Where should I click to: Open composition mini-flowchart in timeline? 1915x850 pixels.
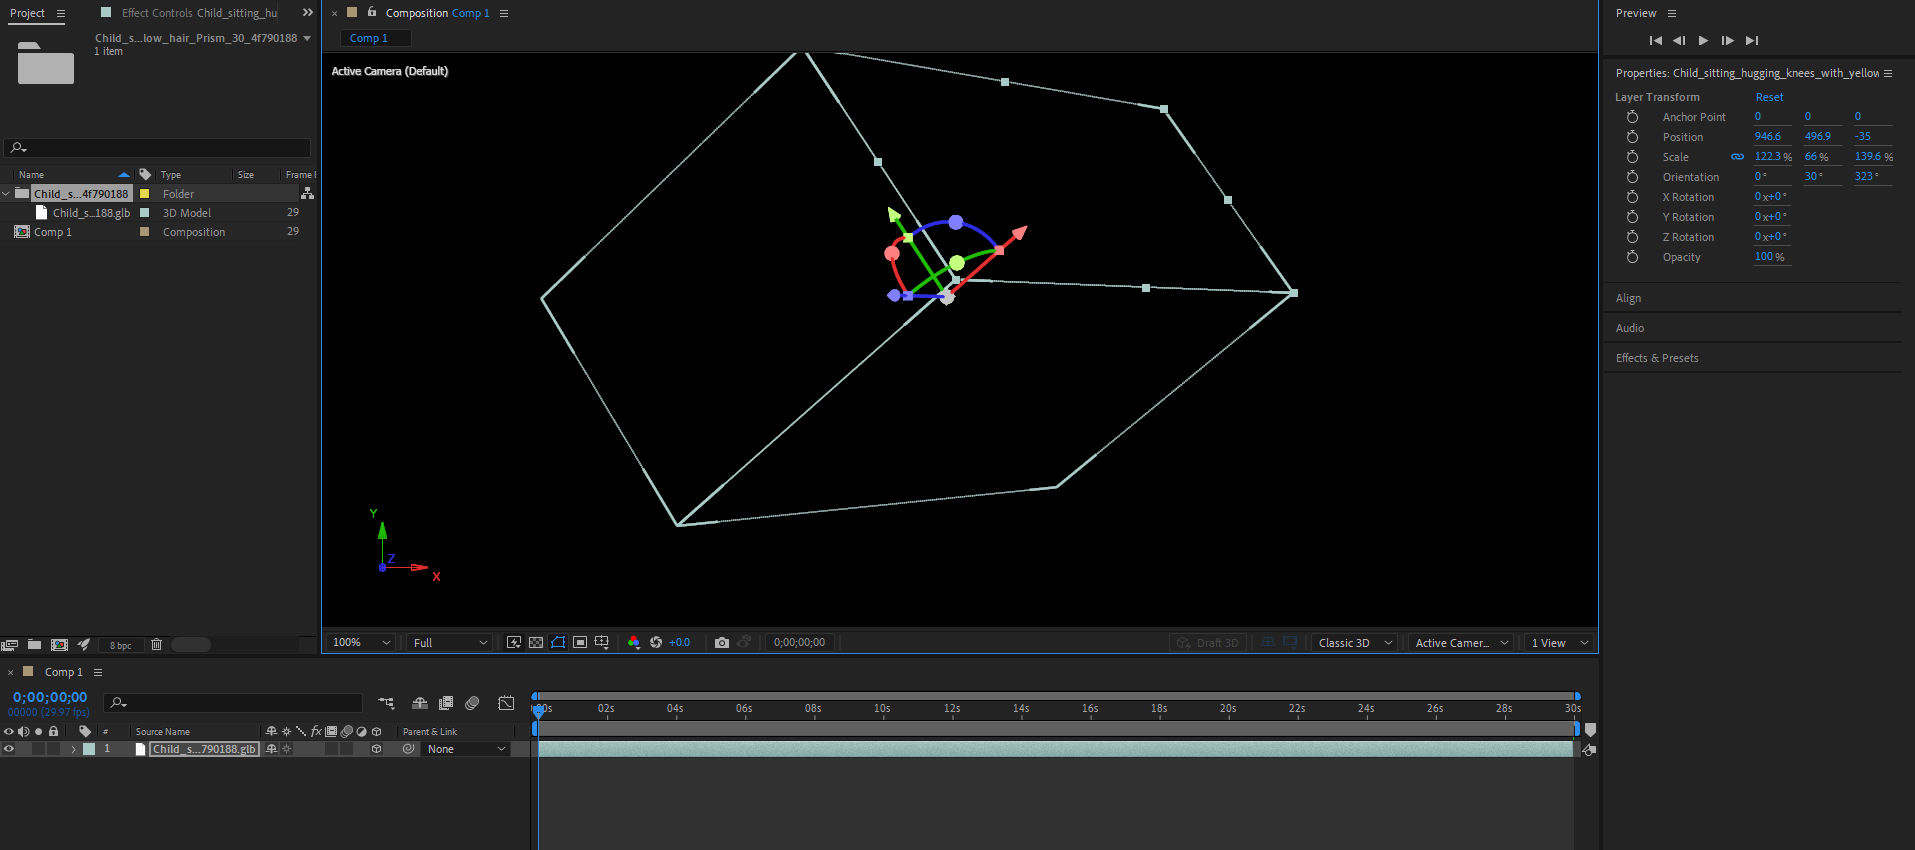[x=386, y=703]
